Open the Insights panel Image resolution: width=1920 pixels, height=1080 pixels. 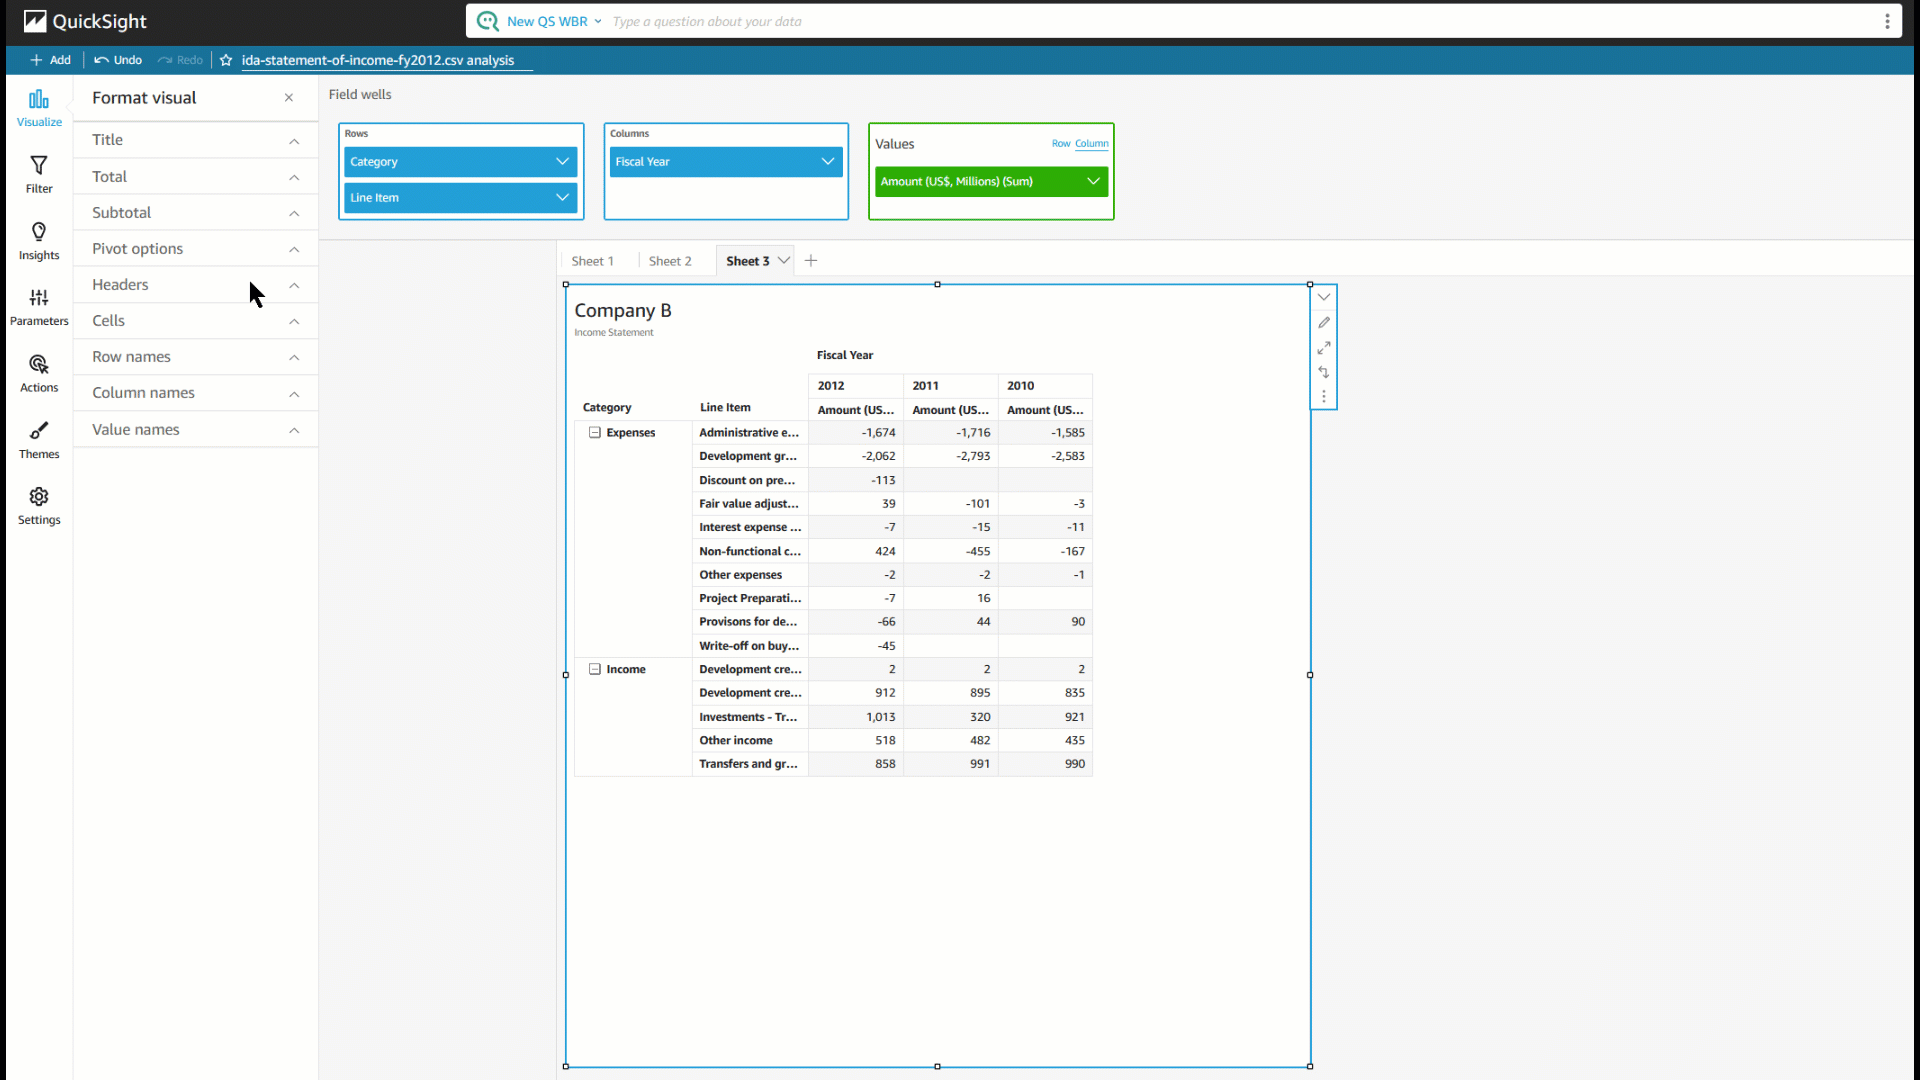[x=38, y=239]
